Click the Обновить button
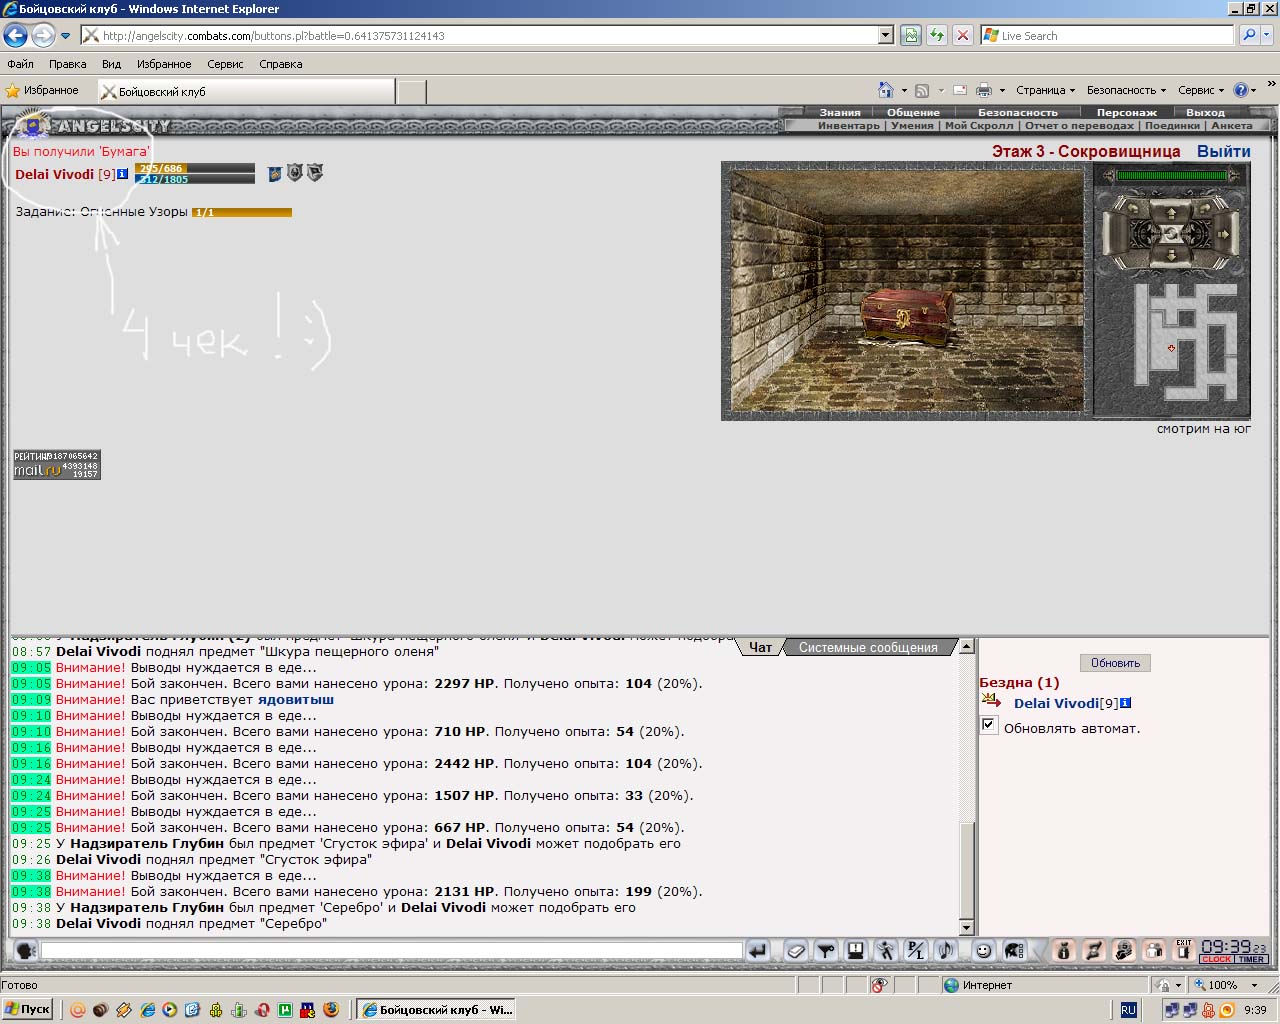This screenshot has height=1024, width=1280. coord(1115,663)
